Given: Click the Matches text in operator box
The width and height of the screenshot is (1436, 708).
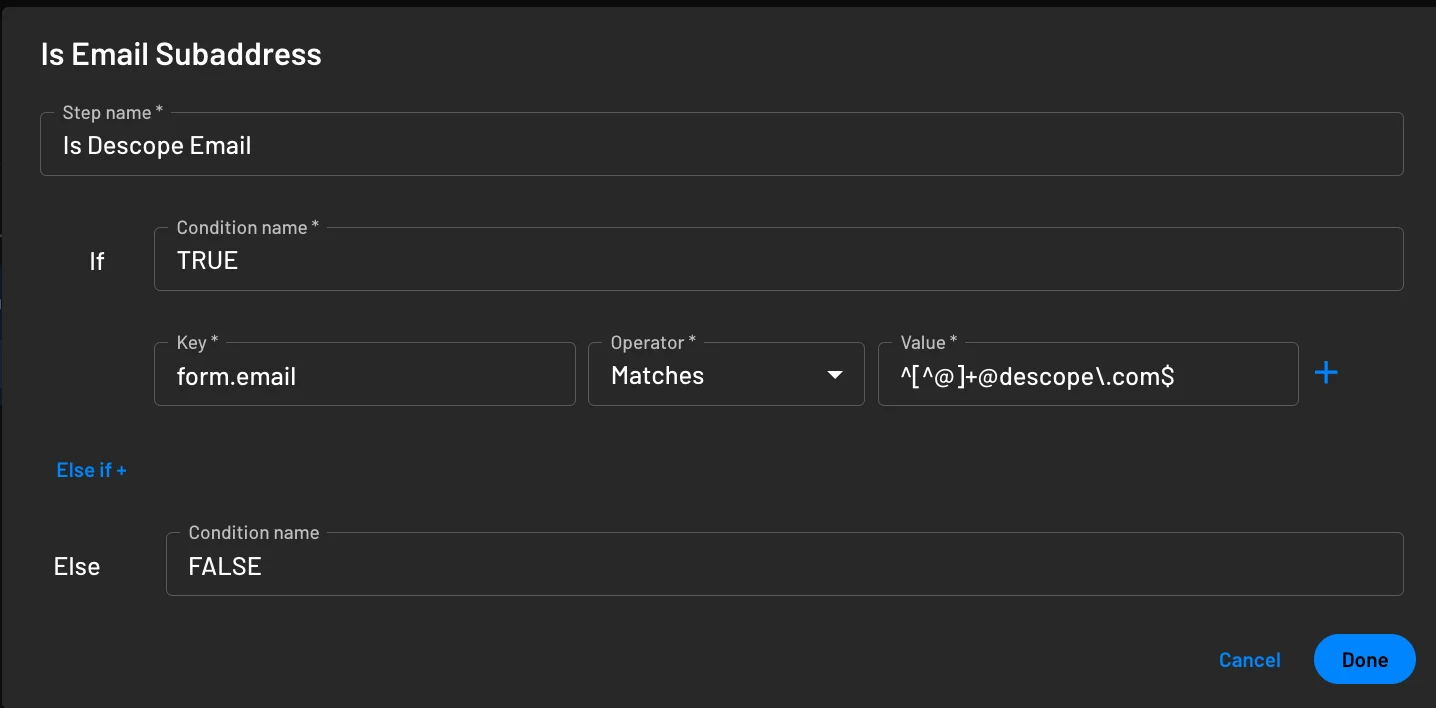Looking at the screenshot, I should tap(657, 375).
